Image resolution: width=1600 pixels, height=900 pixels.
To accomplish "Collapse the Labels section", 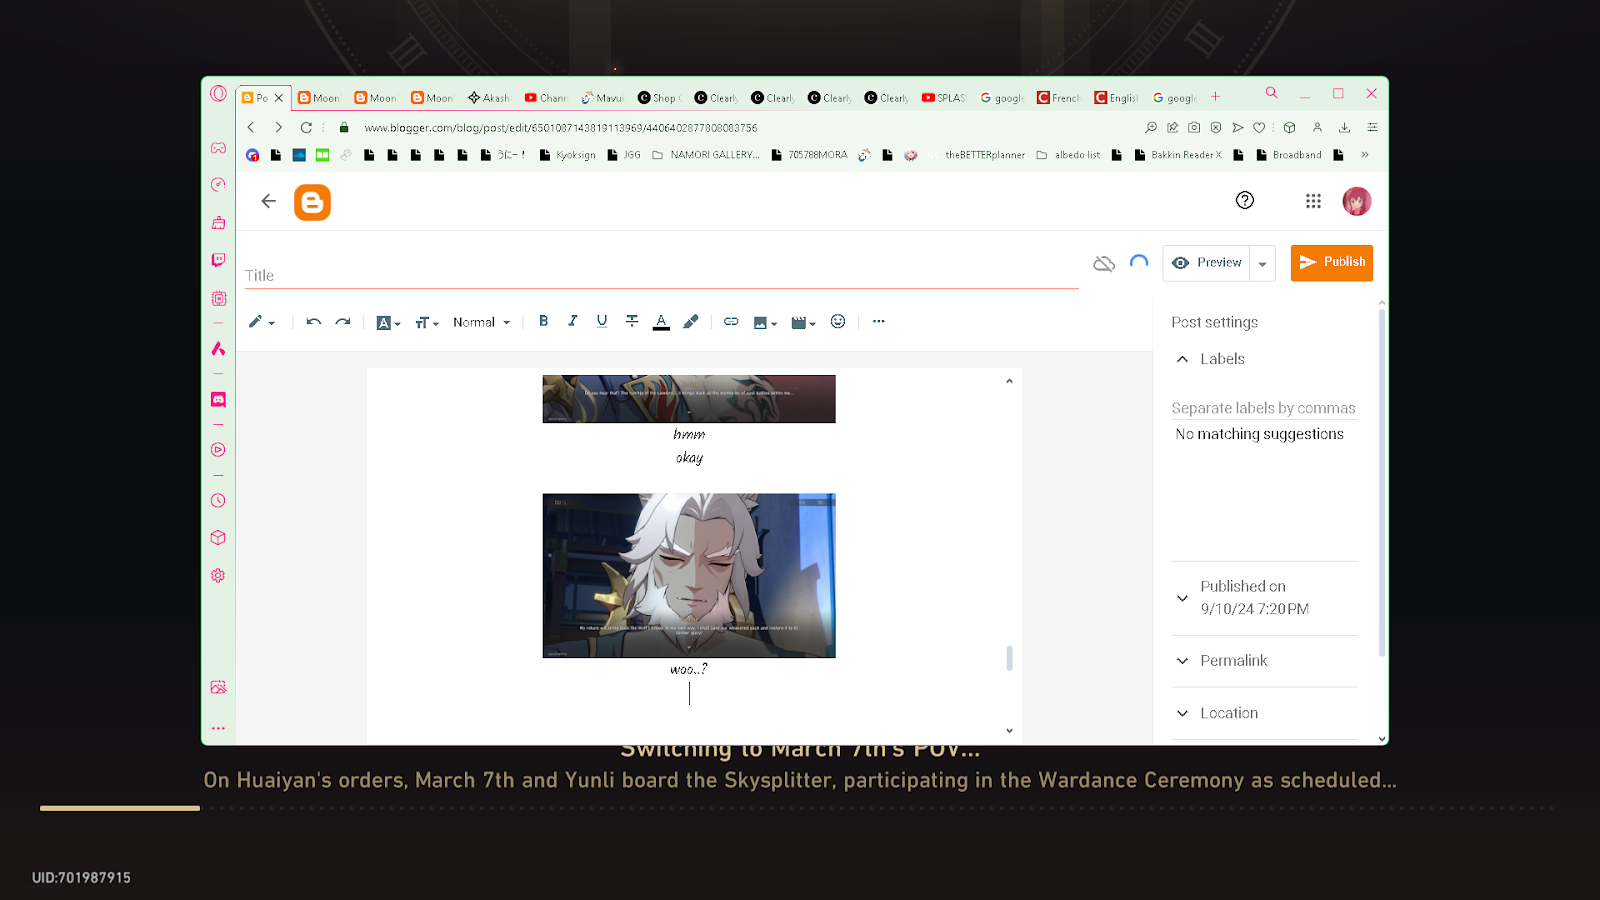I will [x=1183, y=359].
